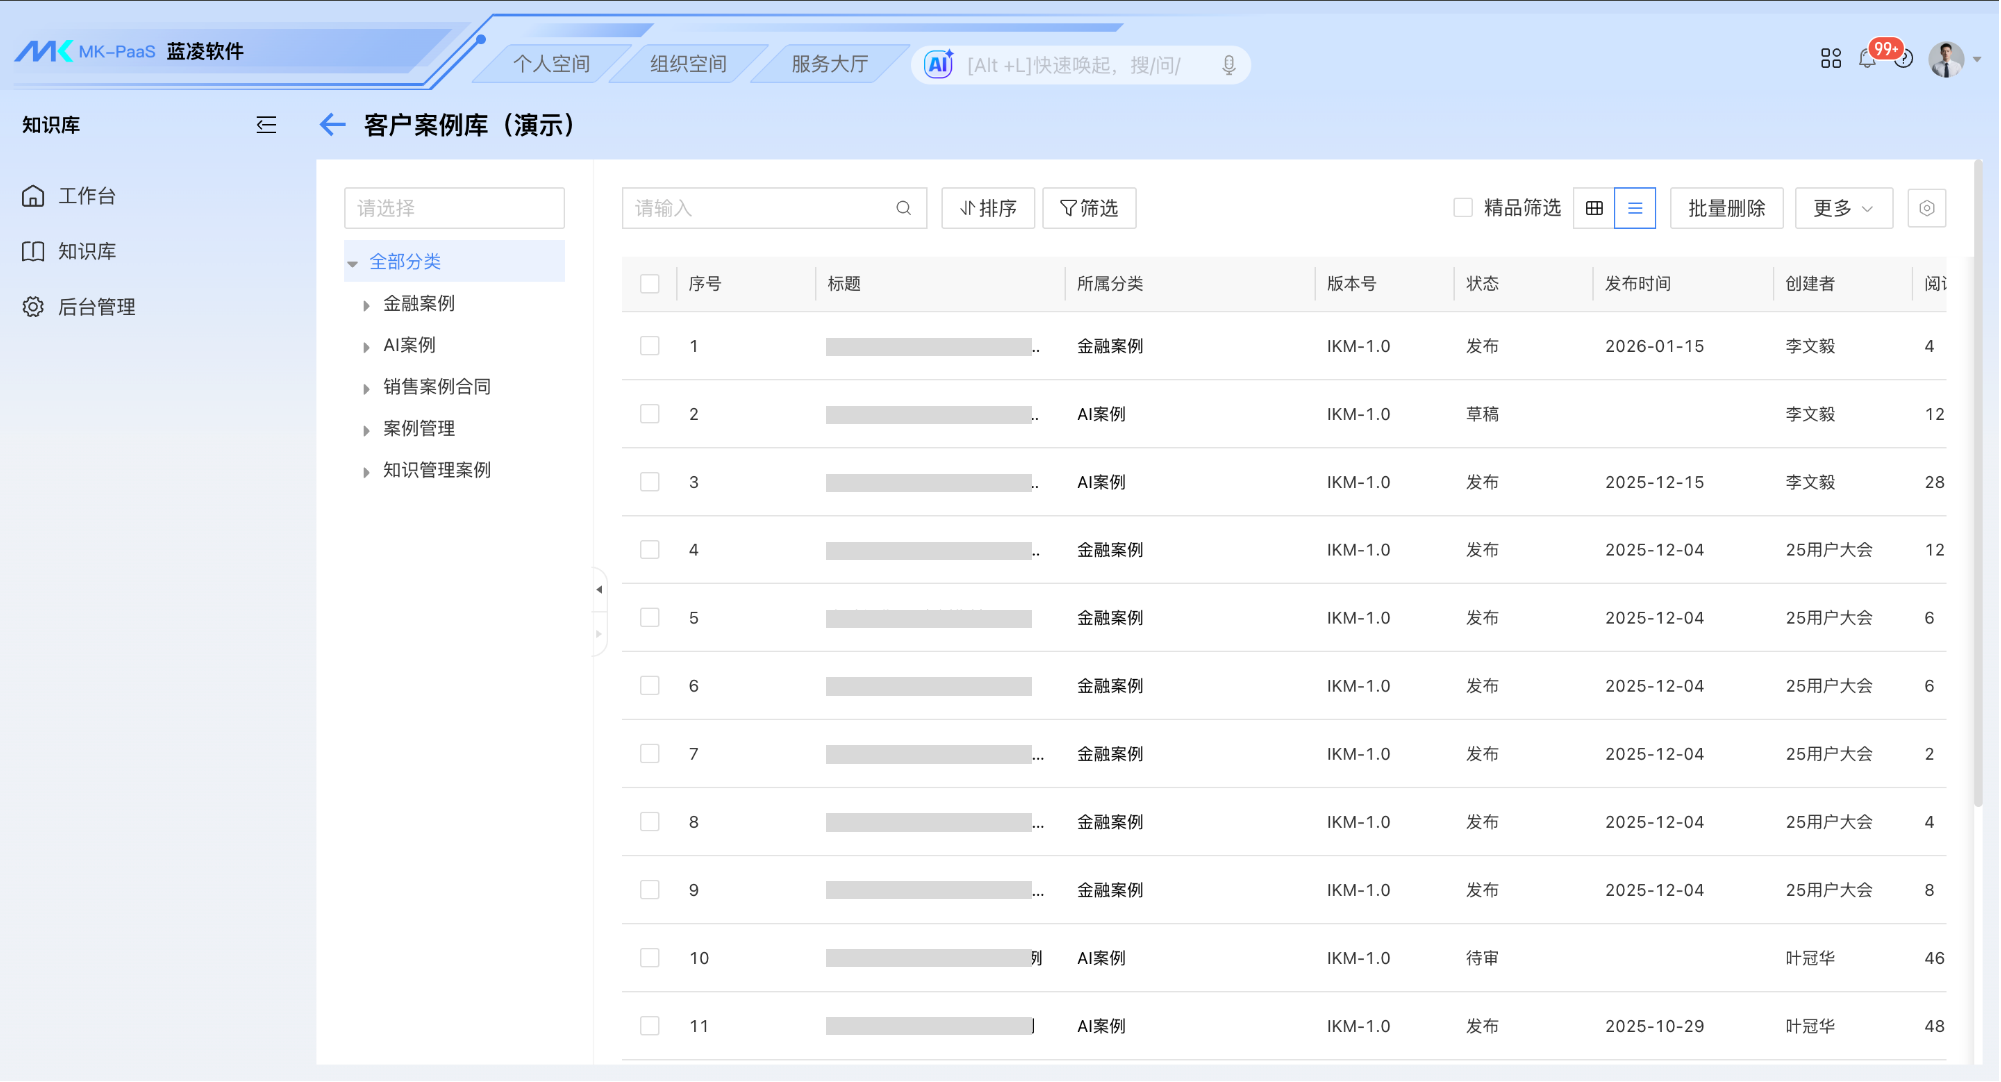
Task: Select the checkbox for row 10
Action: click(650, 958)
